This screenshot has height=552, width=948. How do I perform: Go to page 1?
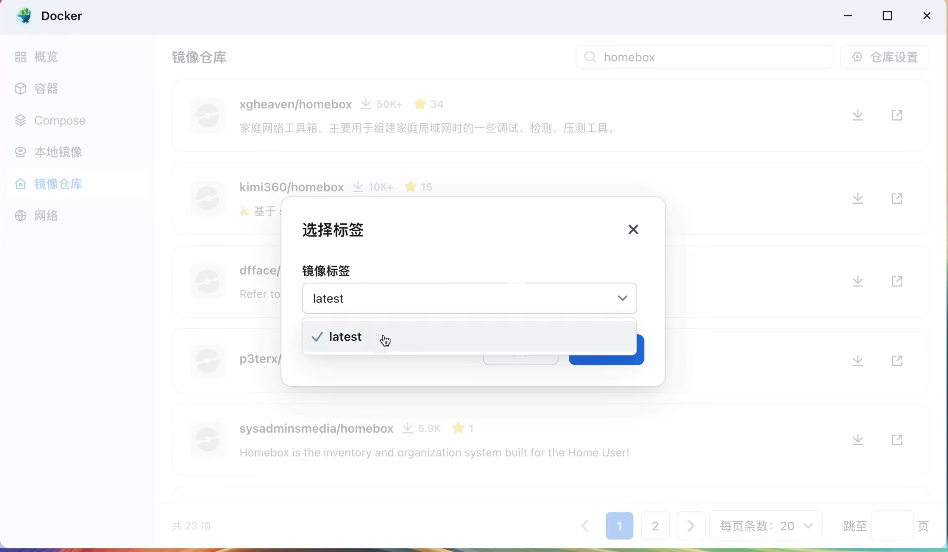(x=619, y=526)
